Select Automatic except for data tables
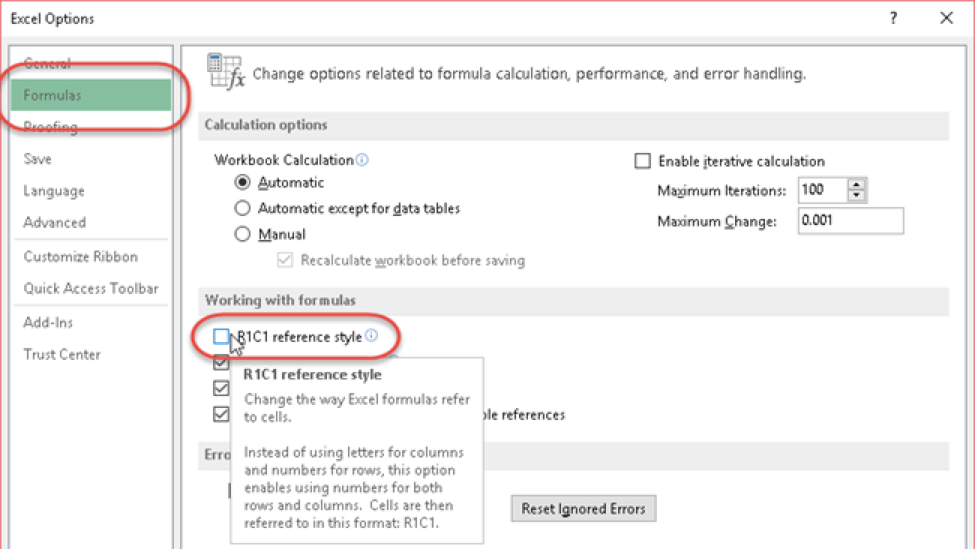 pyautogui.click(x=243, y=208)
